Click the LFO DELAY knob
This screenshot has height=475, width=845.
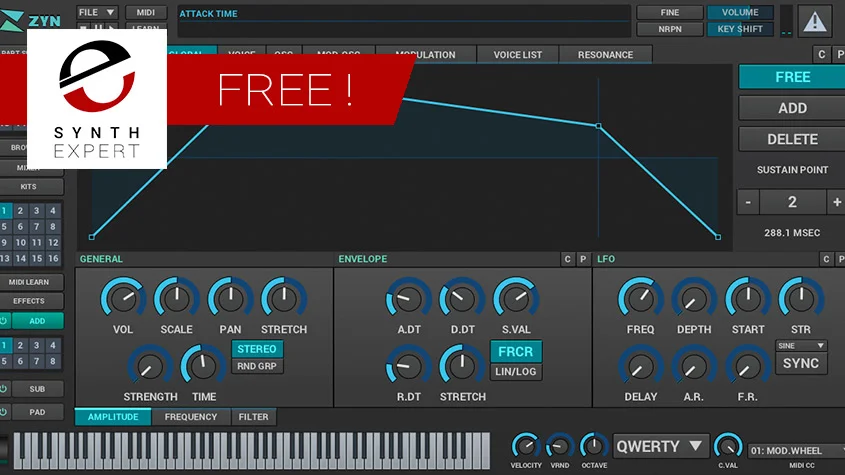pyautogui.click(x=640, y=366)
